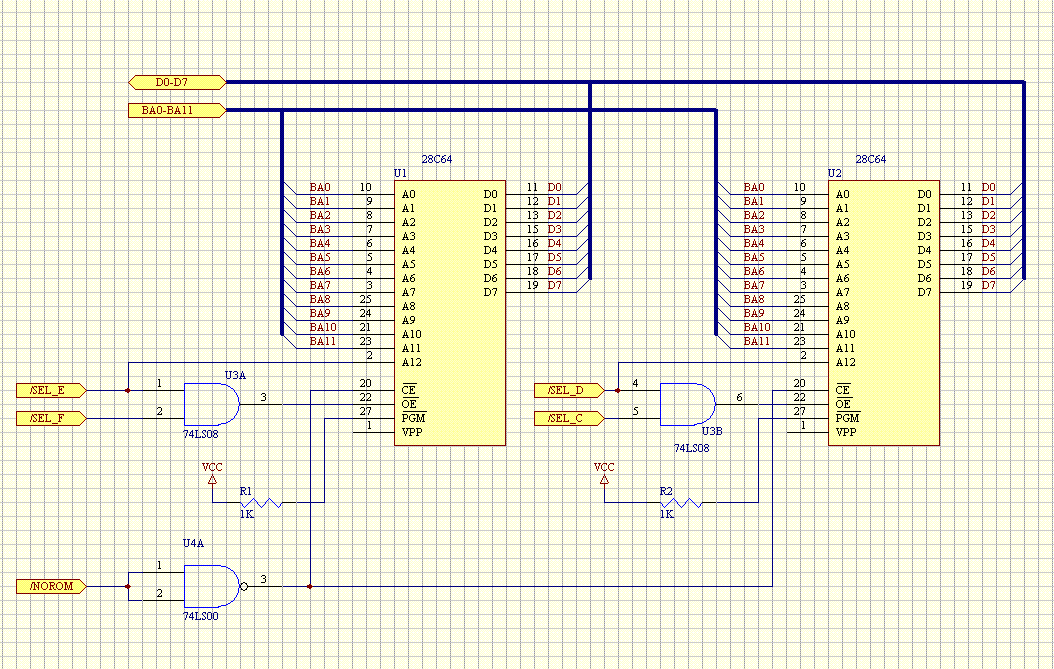Click the D7 net label on U2

coord(988,285)
